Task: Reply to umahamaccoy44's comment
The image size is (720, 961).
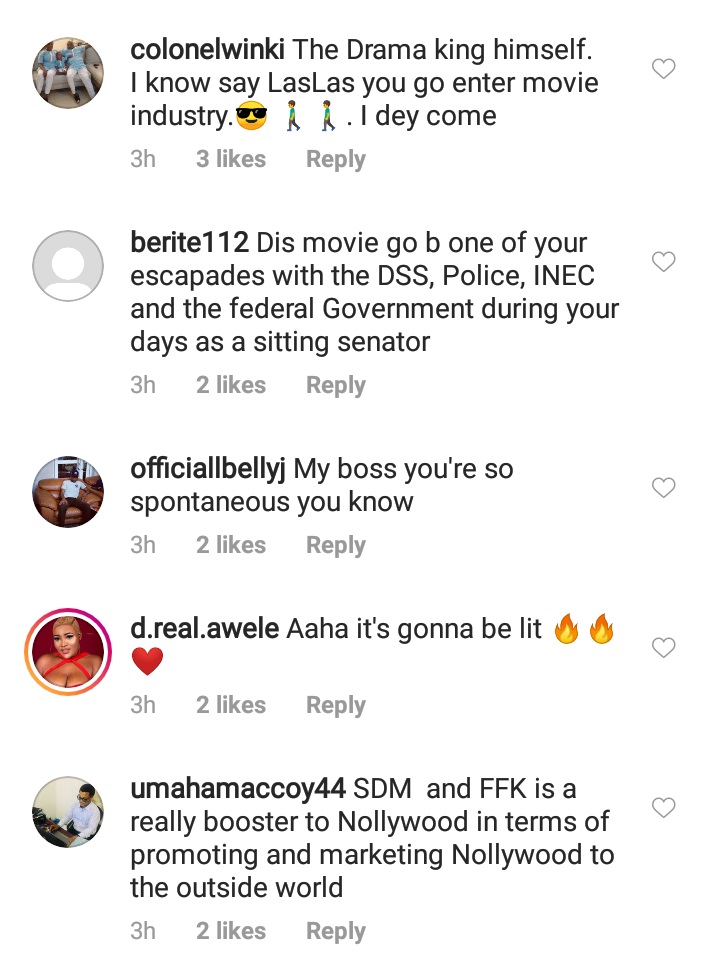Action: (x=335, y=931)
